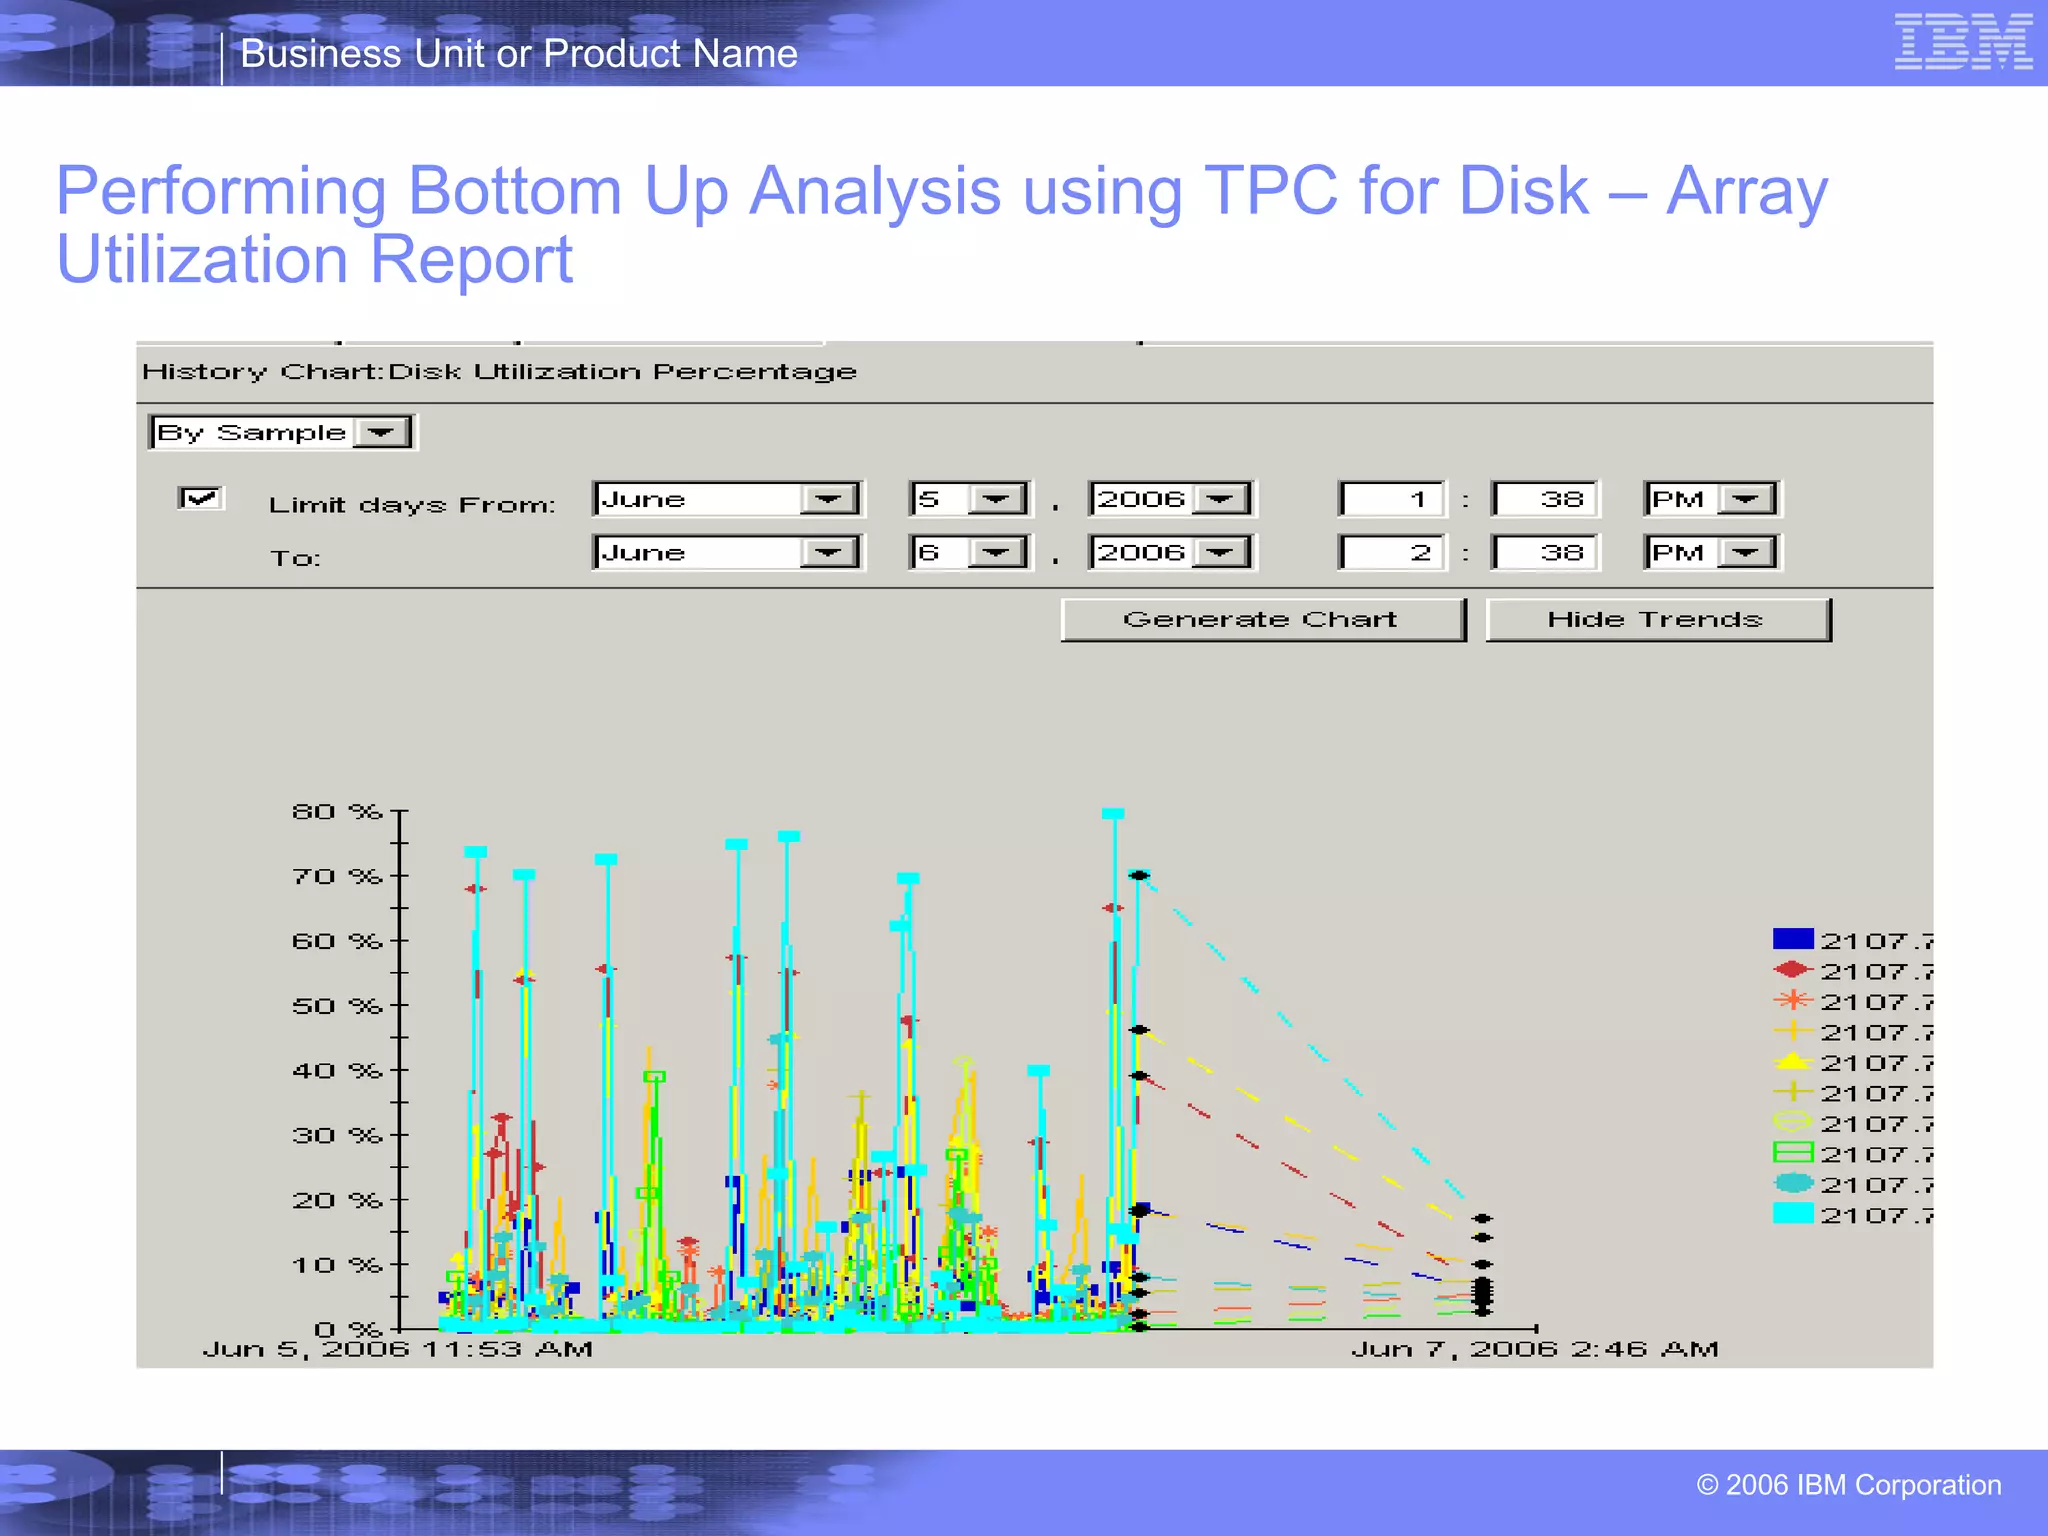The height and width of the screenshot is (1536, 2048).
Task: Click the highest cyan peak data marker
Action: coord(1113,814)
